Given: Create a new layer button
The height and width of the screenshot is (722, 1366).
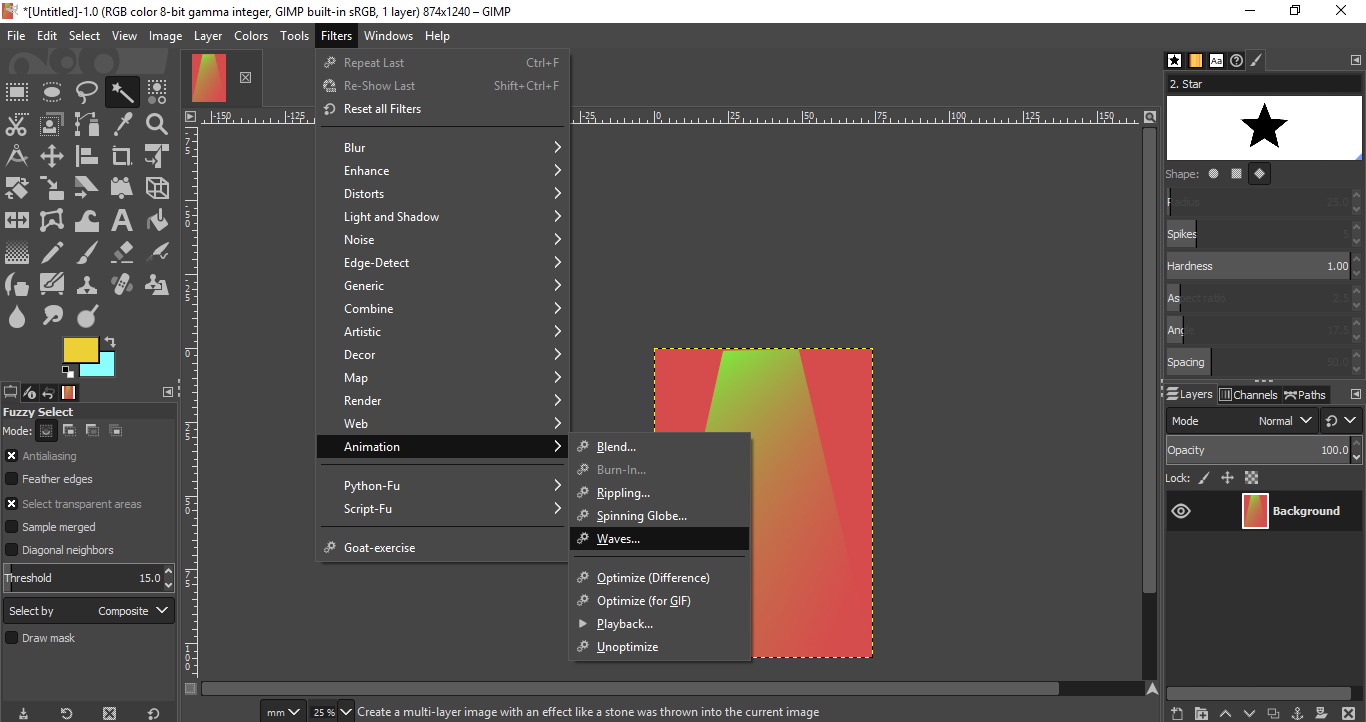Looking at the screenshot, I should (x=1177, y=713).
